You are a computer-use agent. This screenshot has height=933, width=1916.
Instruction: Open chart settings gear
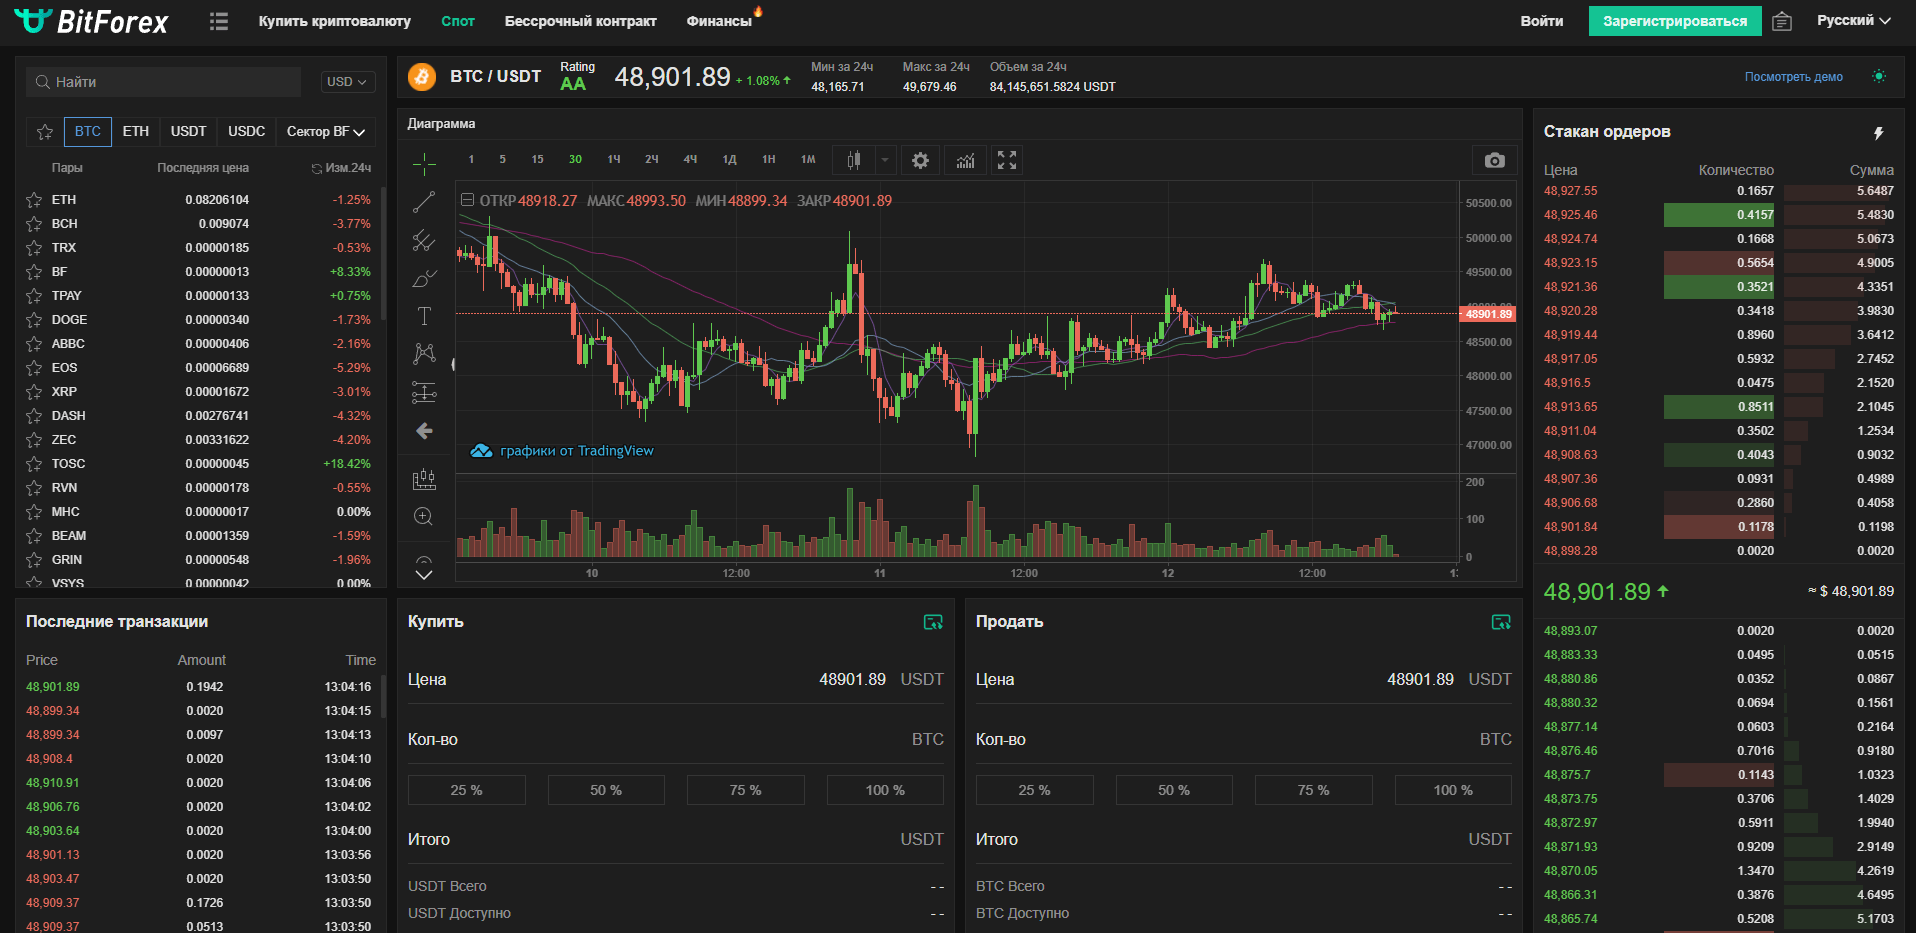[x=920, y=161]
